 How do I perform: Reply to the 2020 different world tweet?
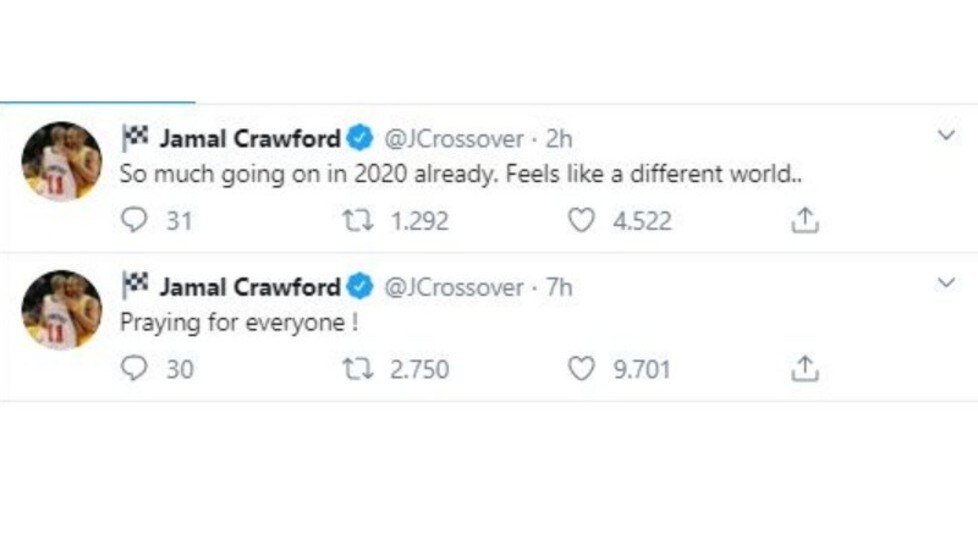[x=133, y=220]
